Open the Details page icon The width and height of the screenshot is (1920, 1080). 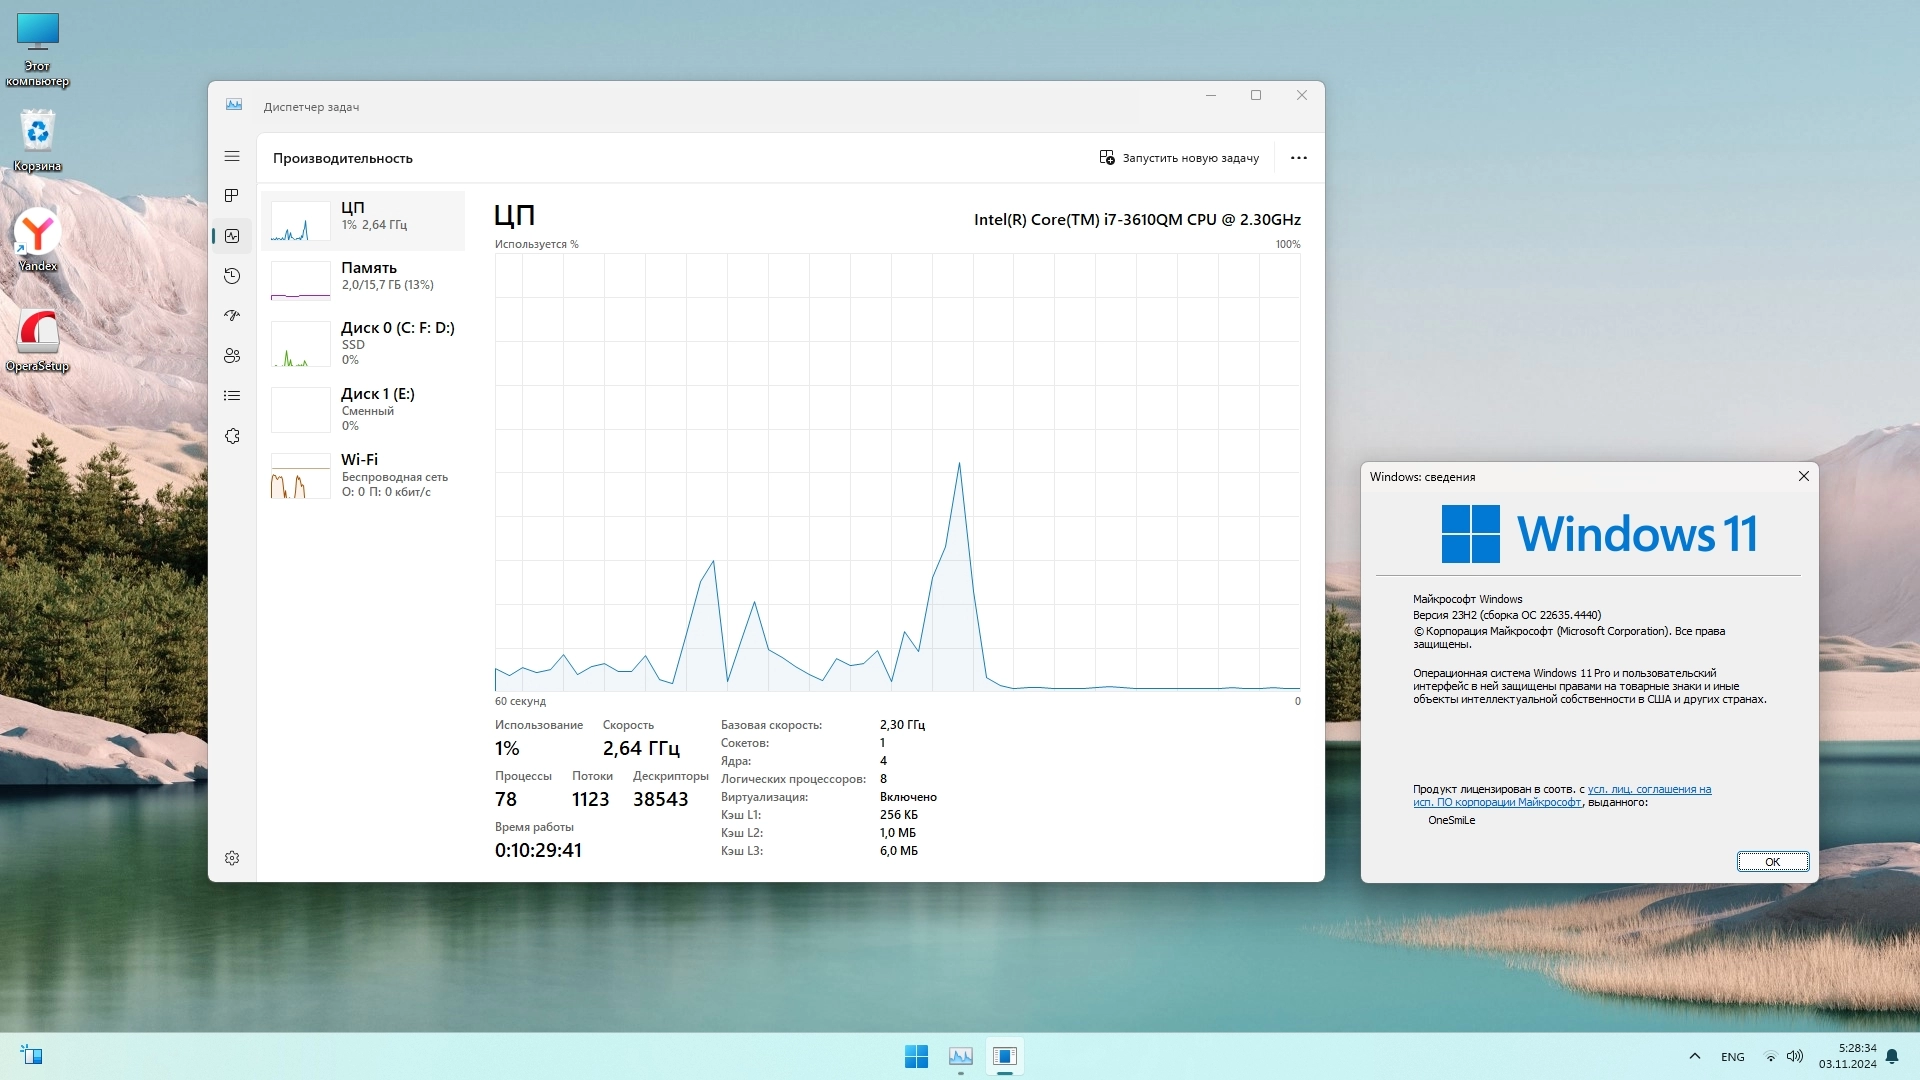click(232, 396)
